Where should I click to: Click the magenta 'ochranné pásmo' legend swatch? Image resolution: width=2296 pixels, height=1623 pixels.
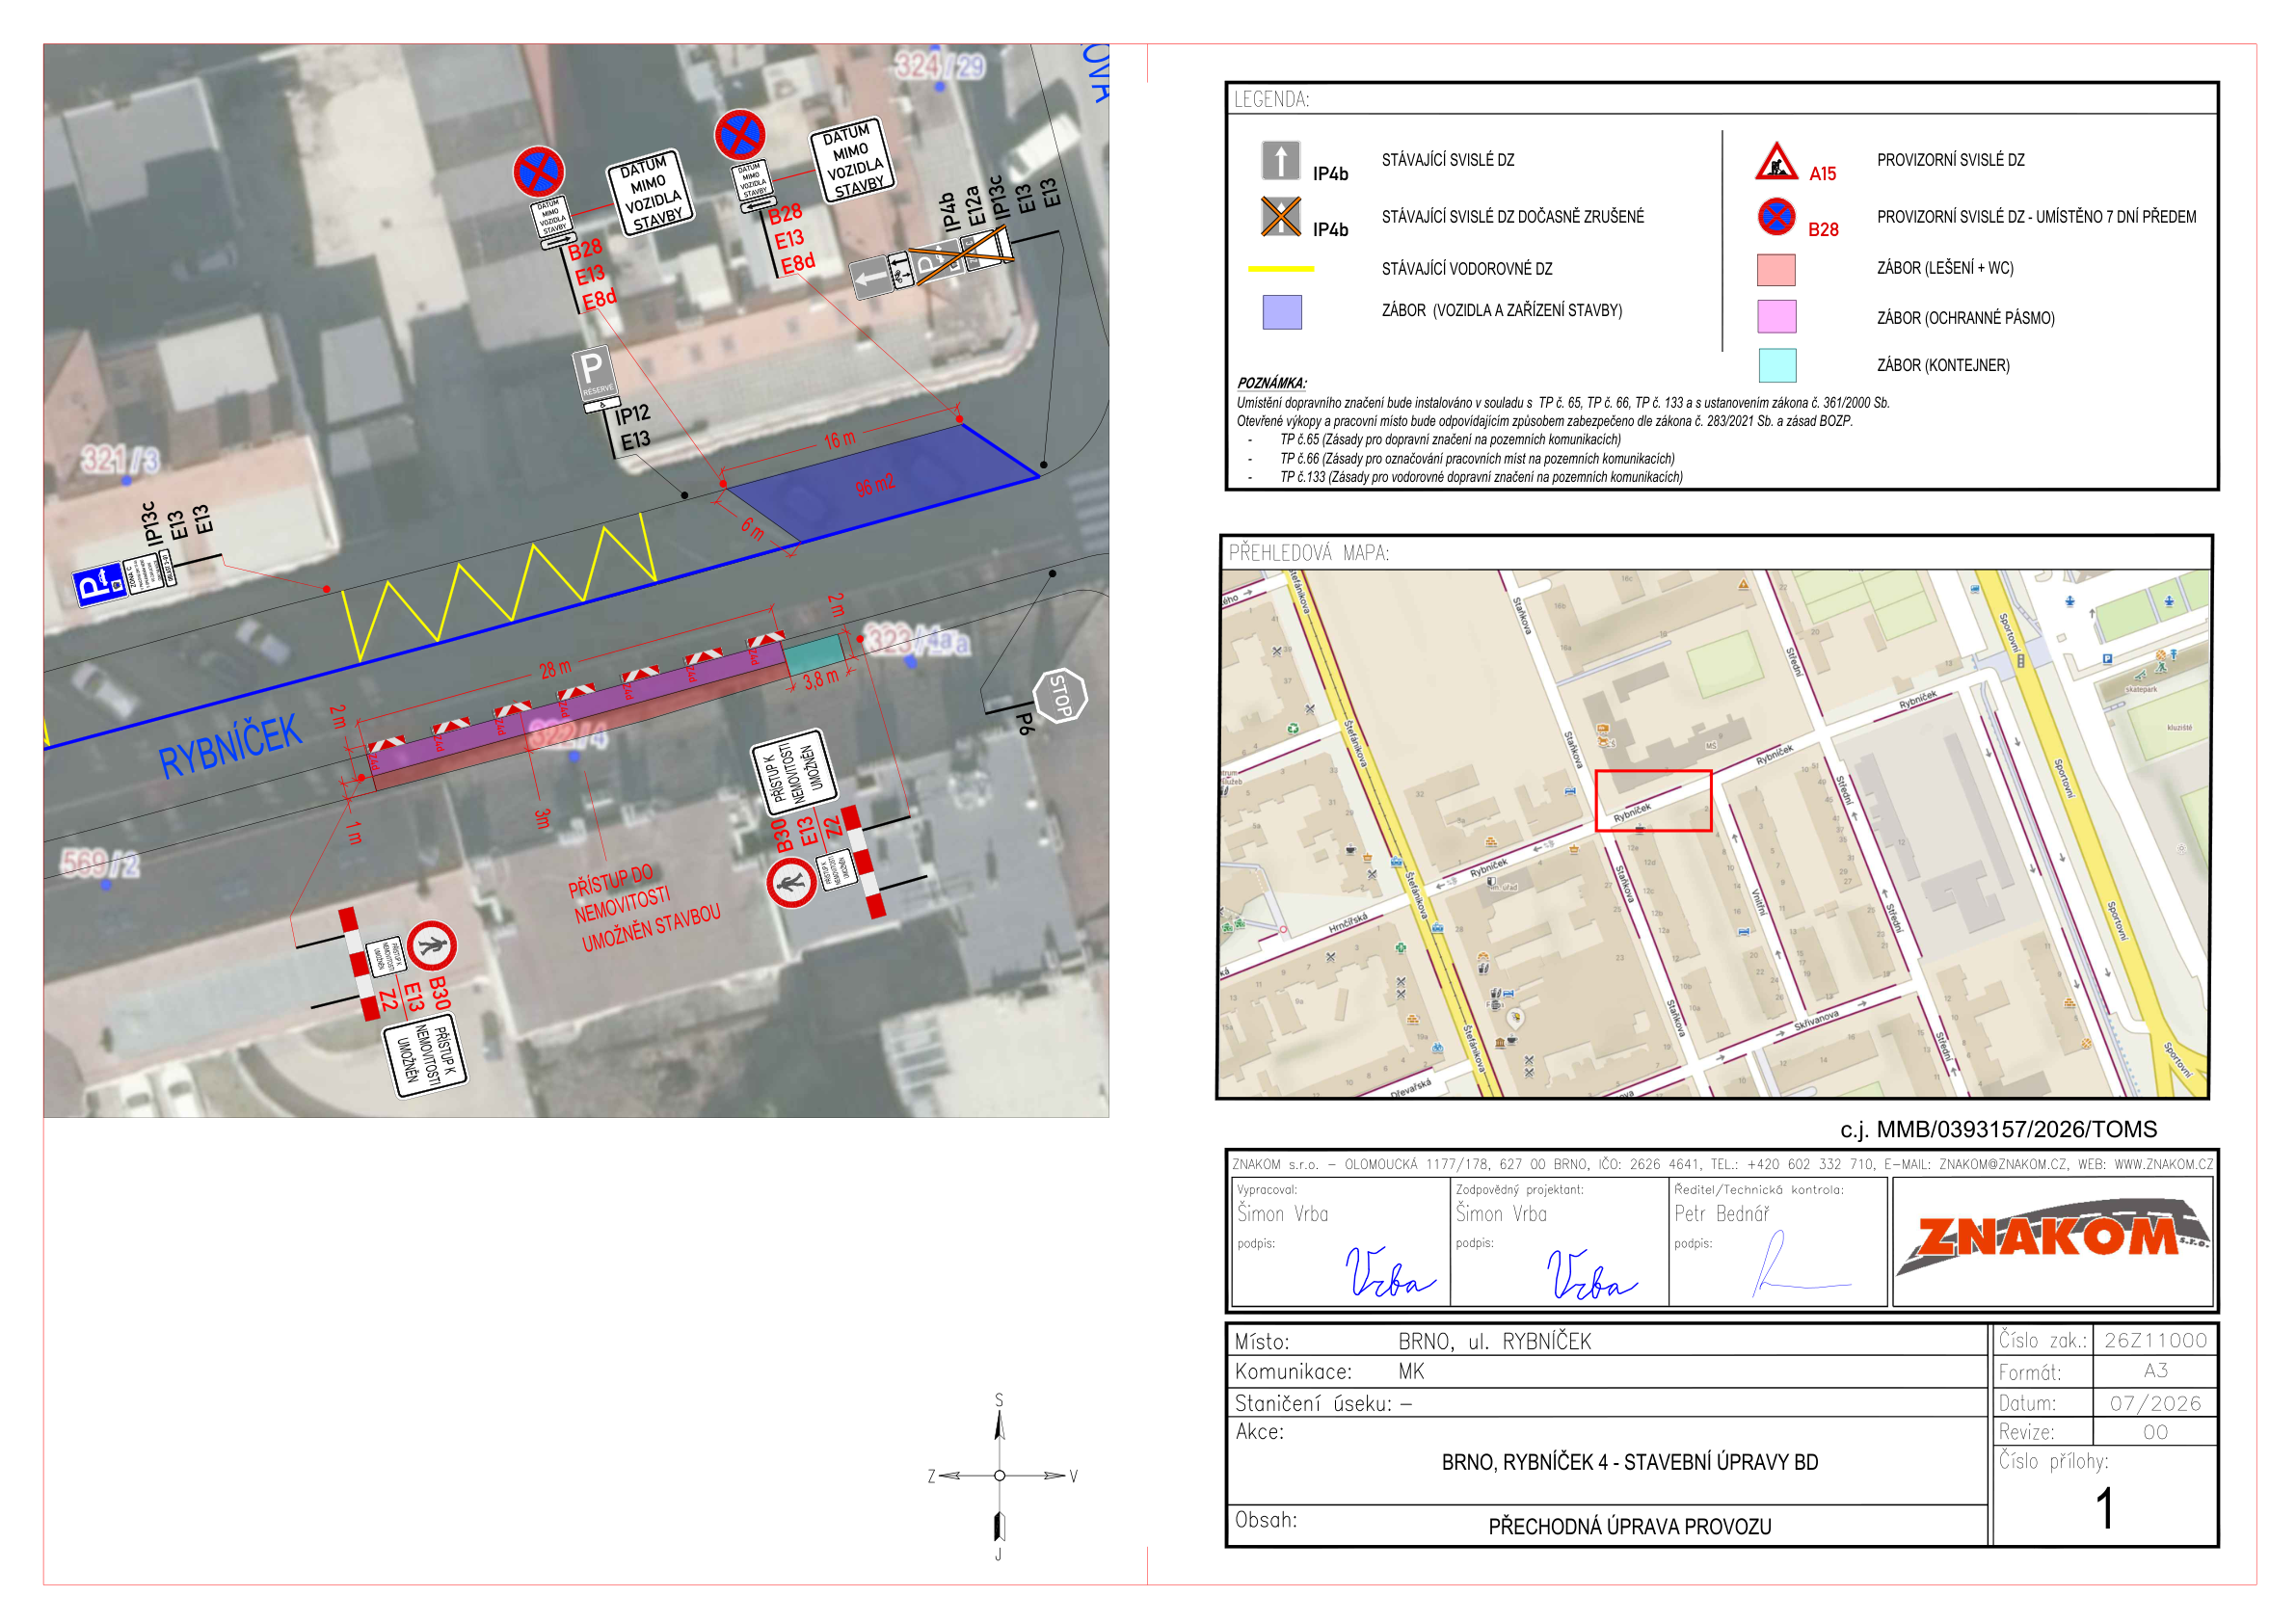coord(1776,317)
